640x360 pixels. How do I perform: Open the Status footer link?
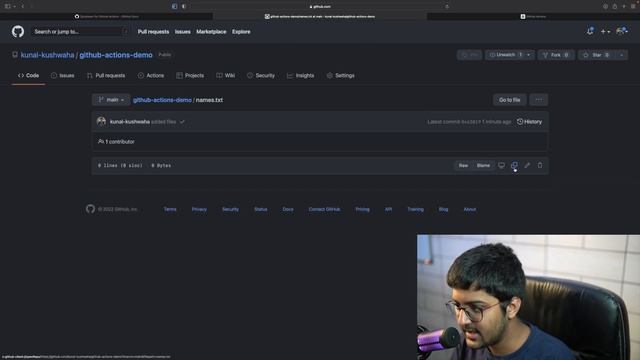pyautogui.click(x=260, y=209)
